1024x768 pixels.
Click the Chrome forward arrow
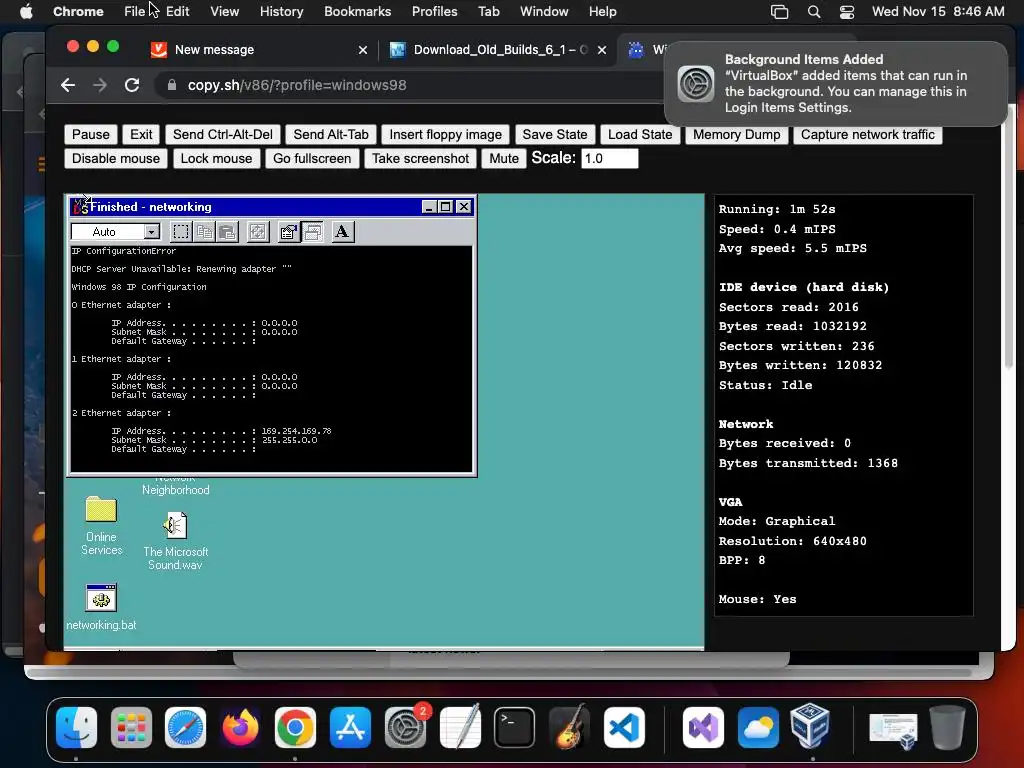point(100,85)
